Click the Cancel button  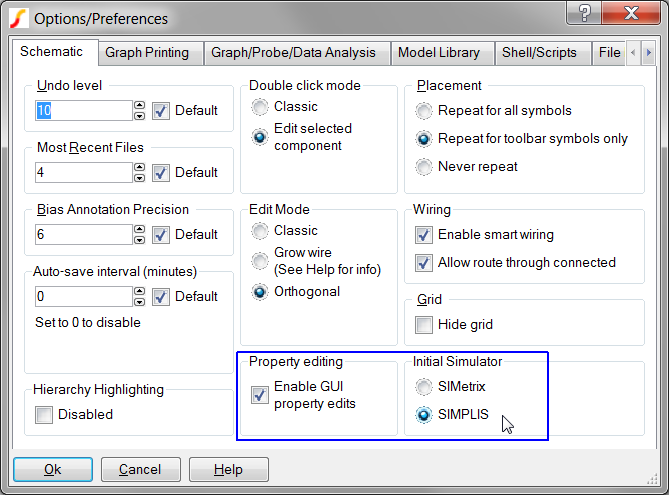pos(140,469)
